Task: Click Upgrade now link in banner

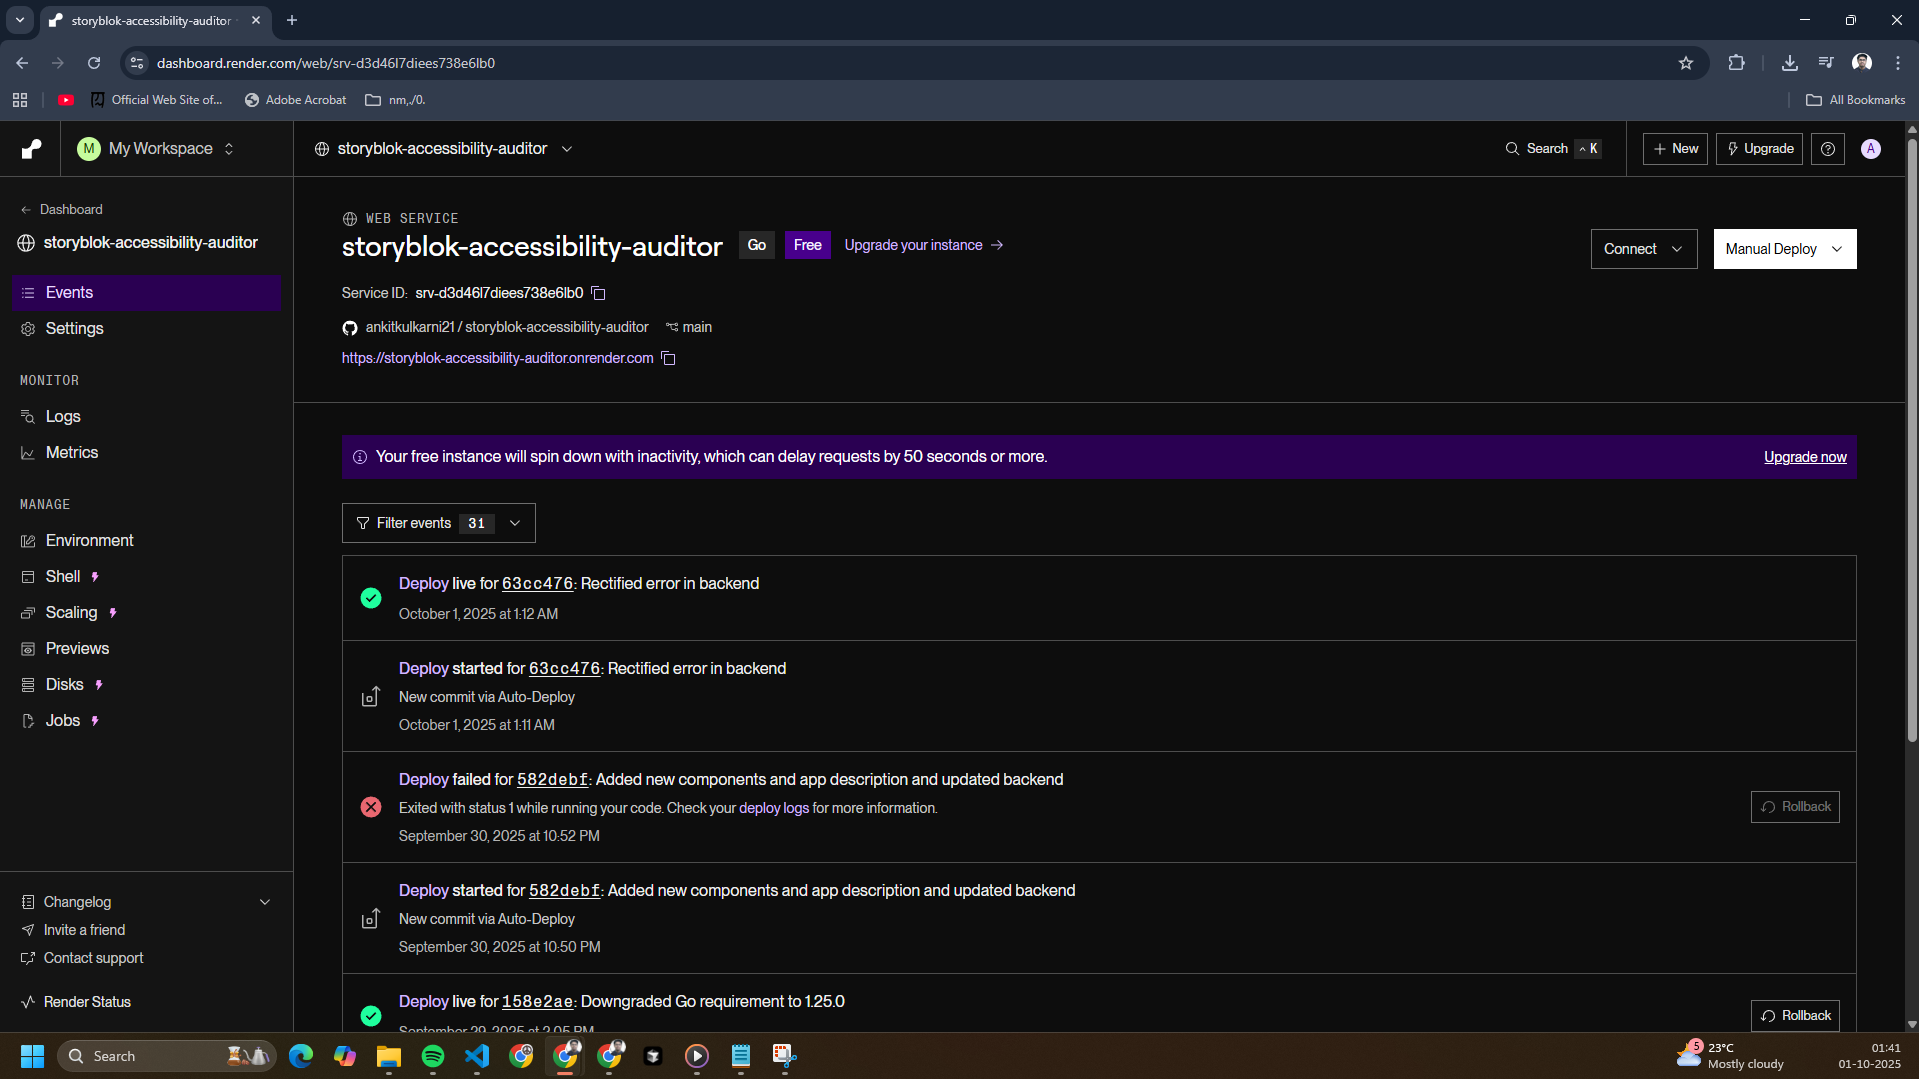Action: tap(1805, 457)
